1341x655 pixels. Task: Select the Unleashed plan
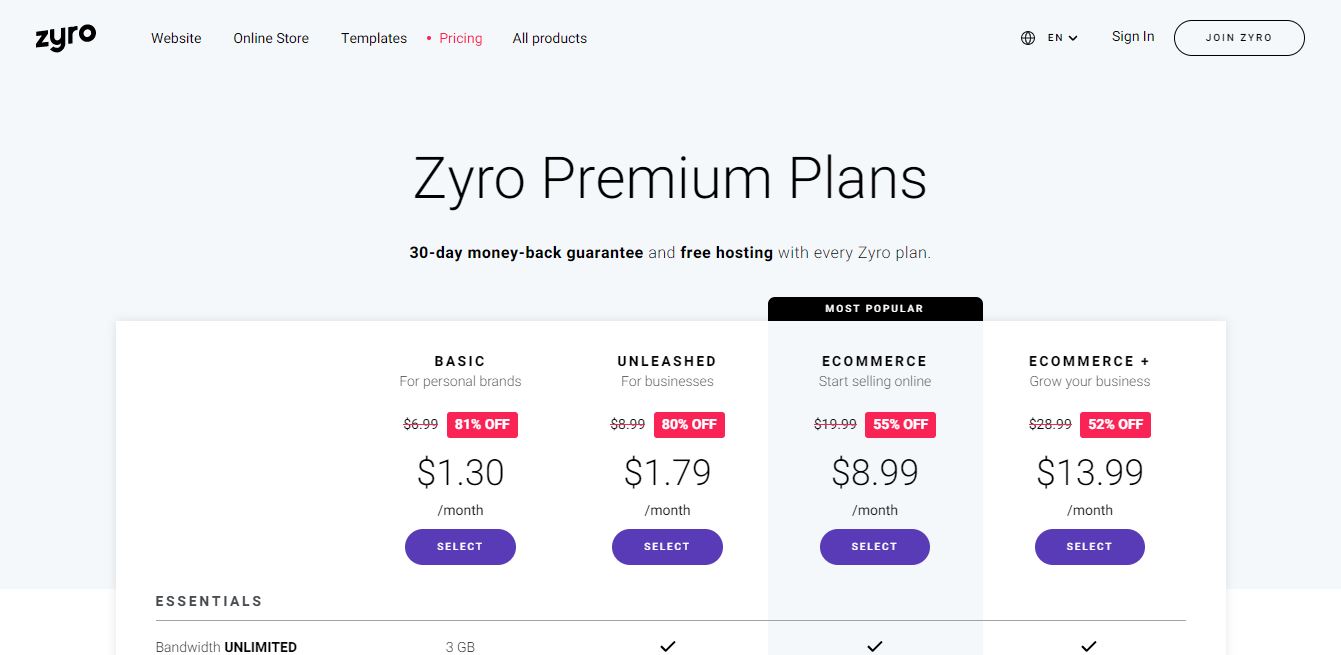point(667,547)
